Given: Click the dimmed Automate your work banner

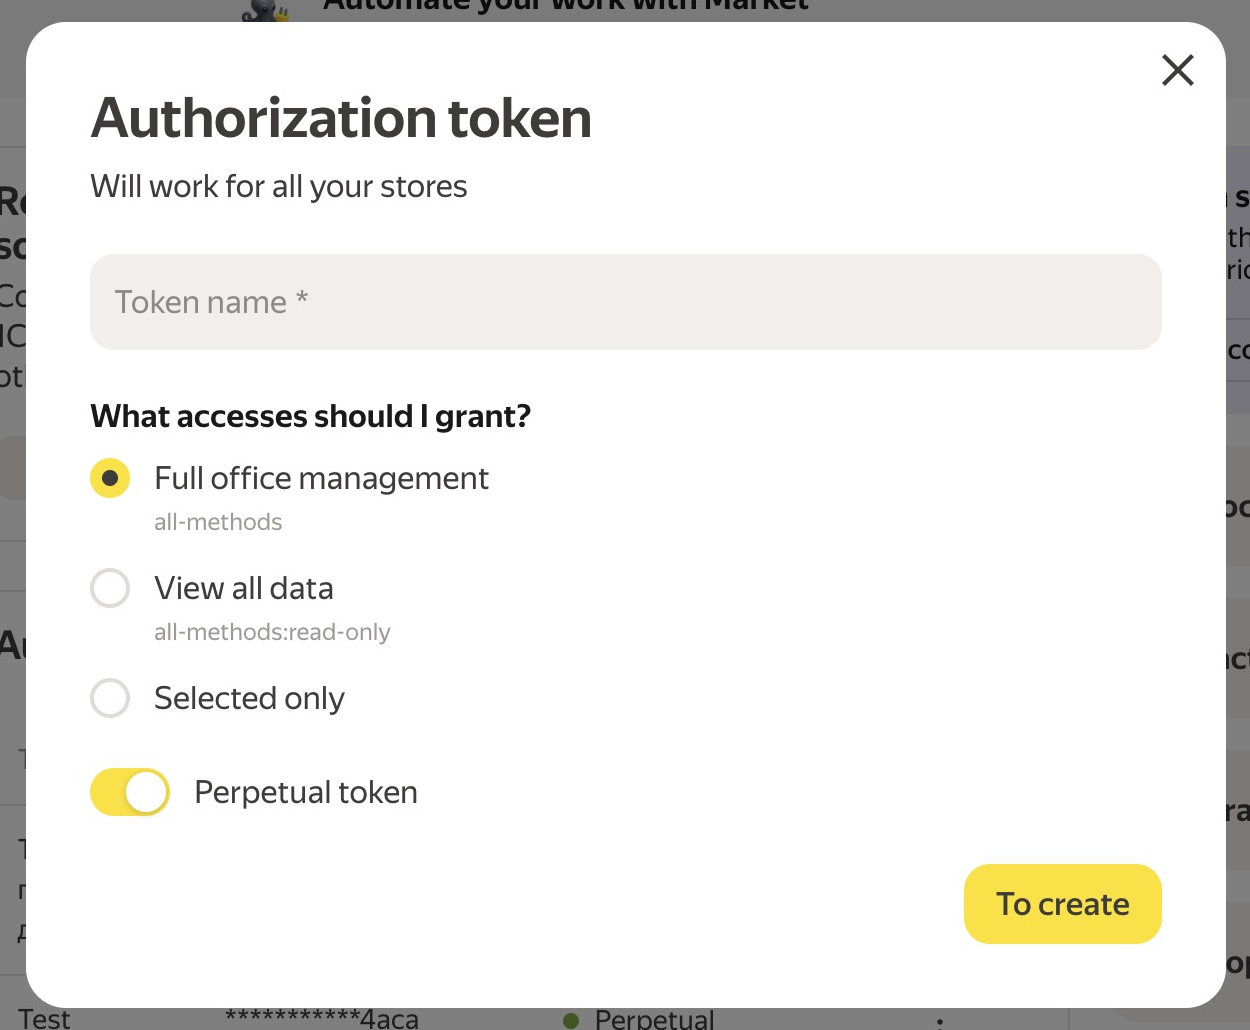Looking at the screenshot, I should click(x=565, y=8).
